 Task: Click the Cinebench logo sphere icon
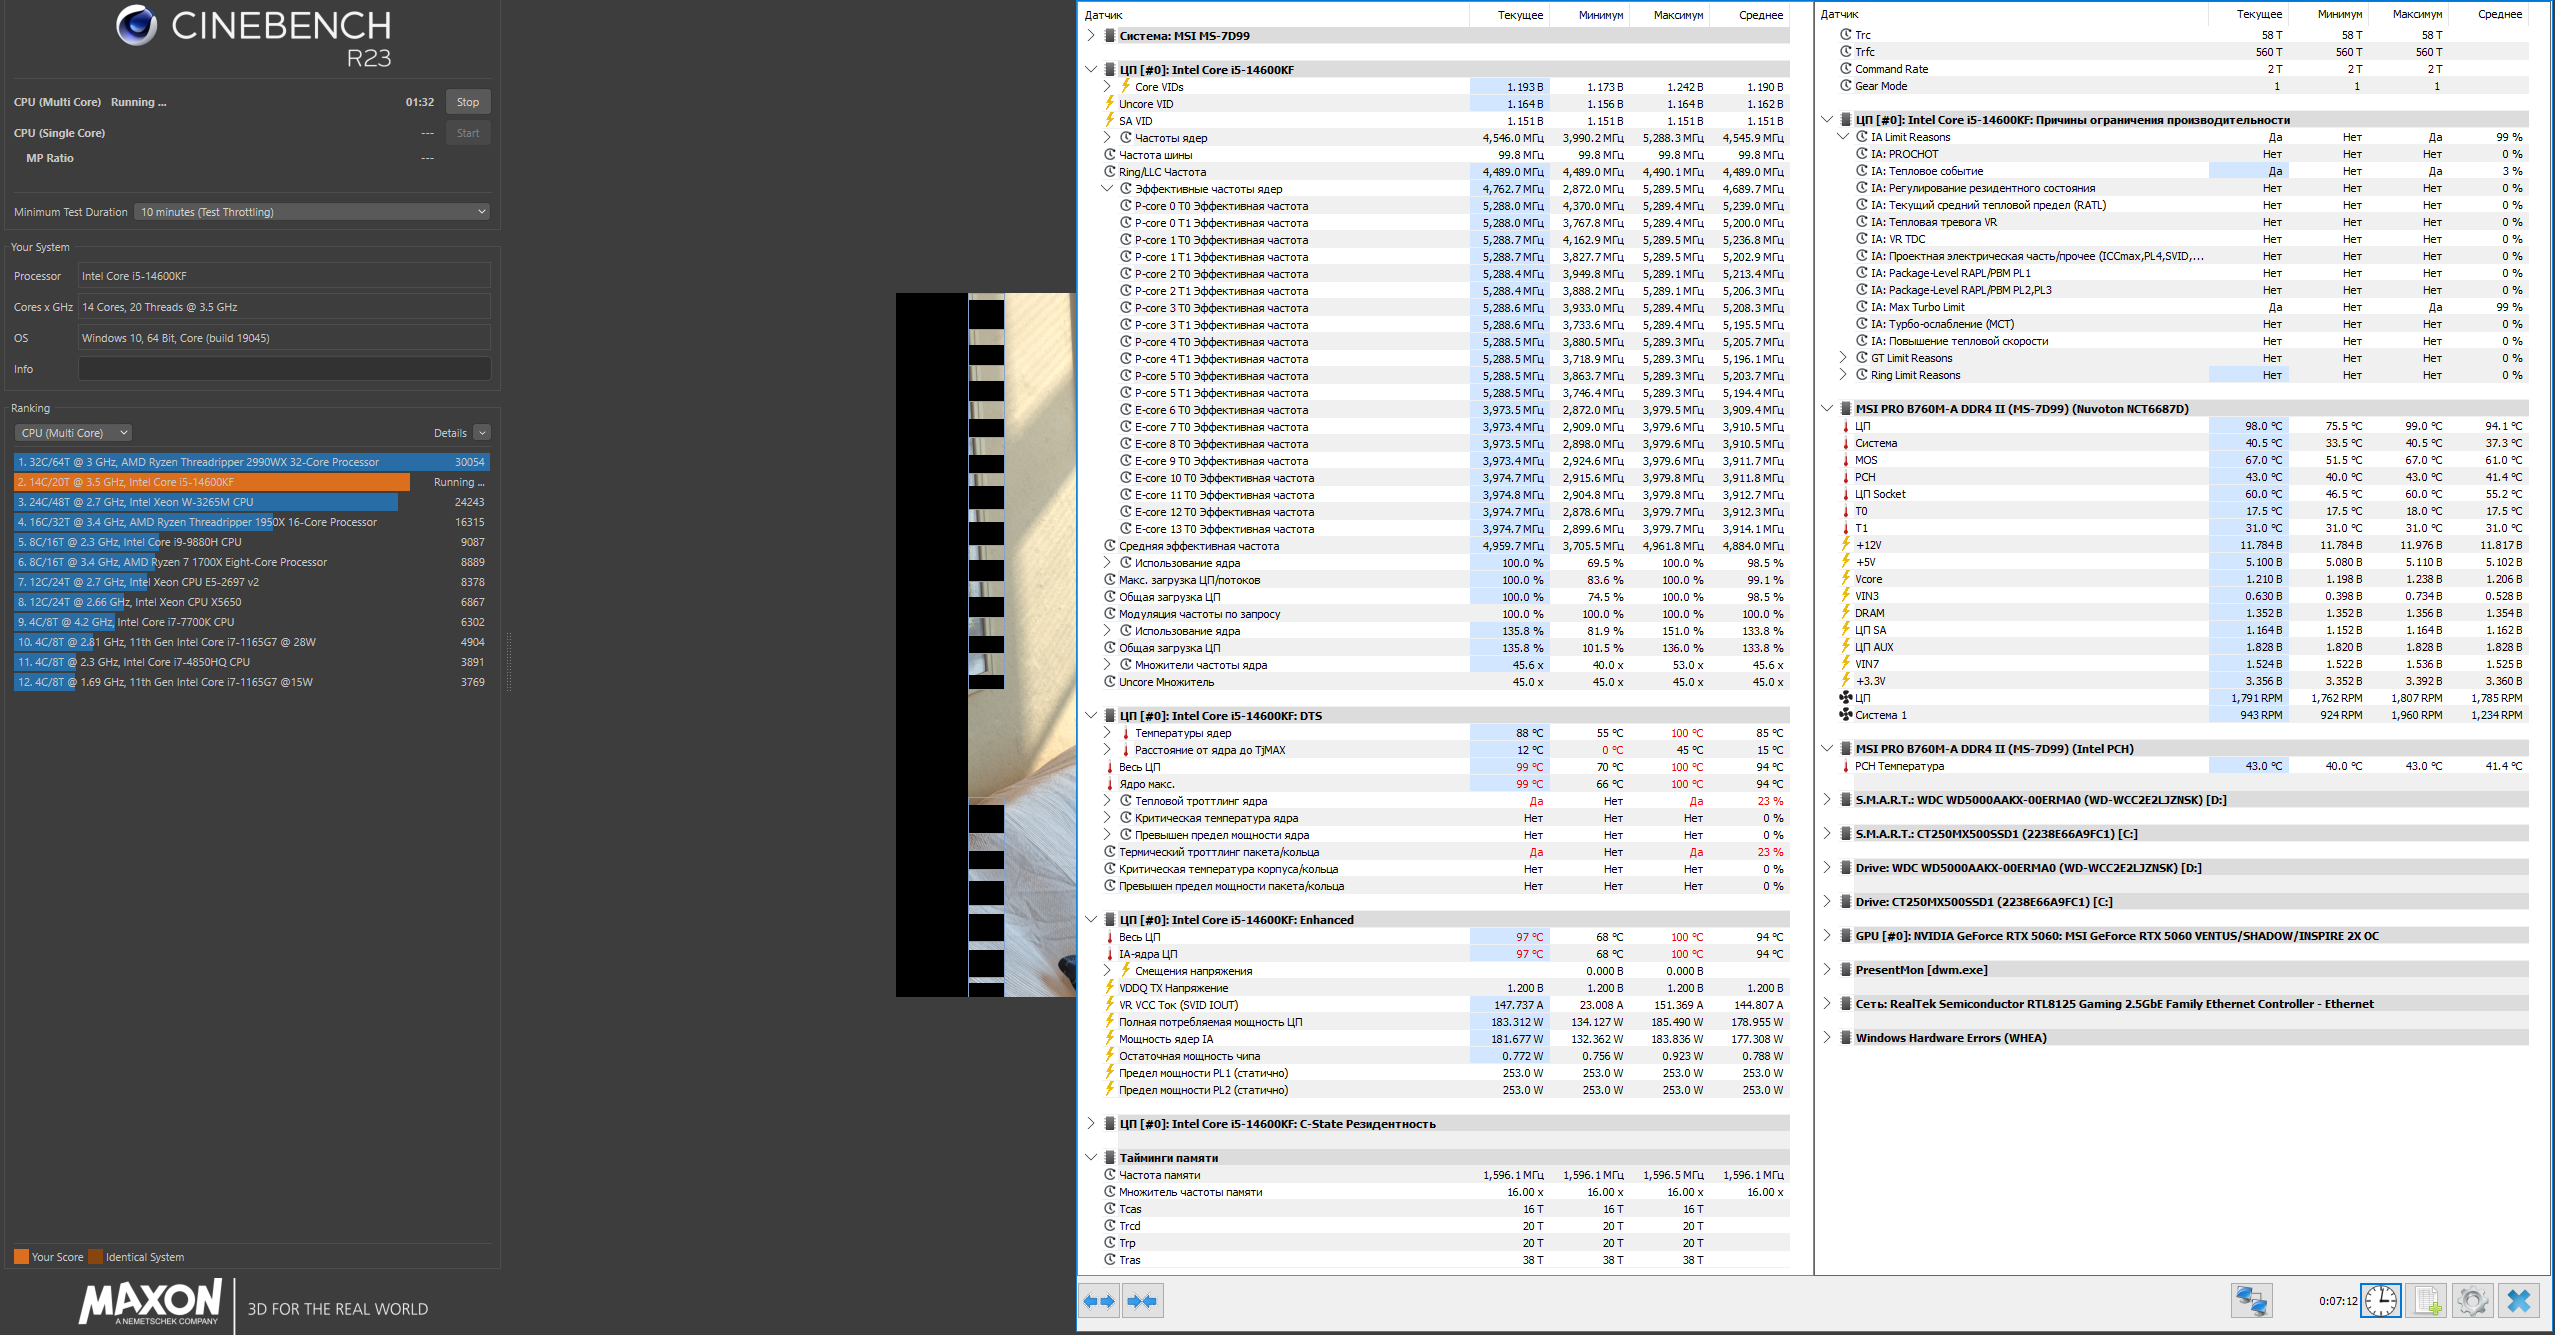137,25
